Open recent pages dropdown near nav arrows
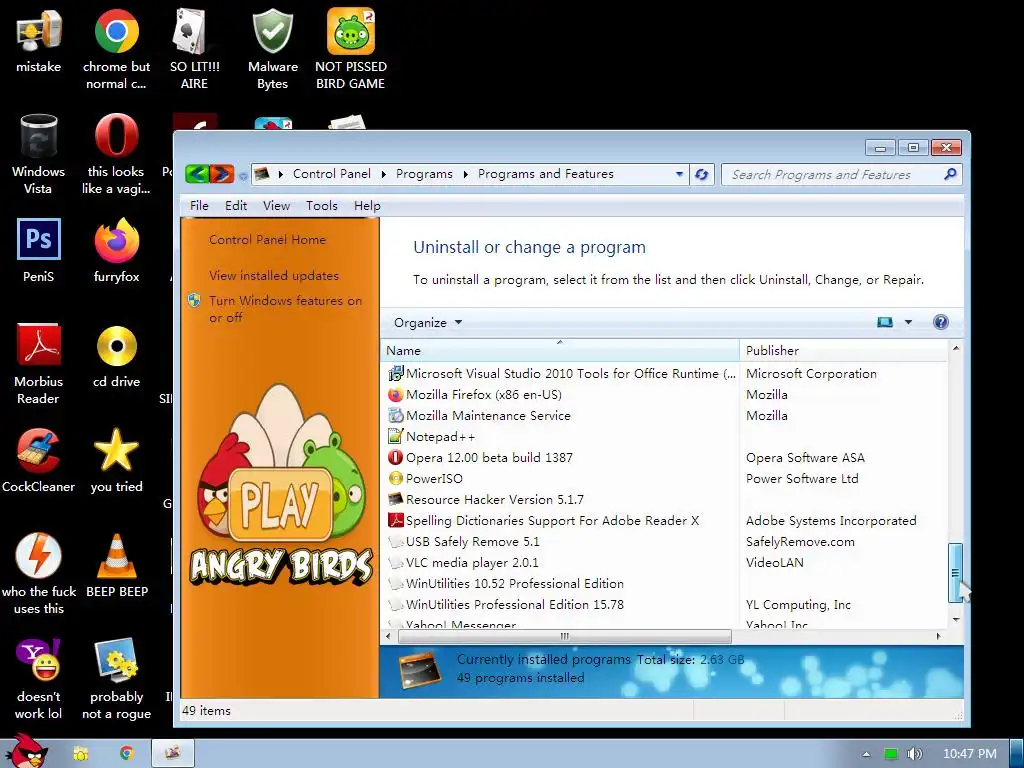 click(243, 176)
